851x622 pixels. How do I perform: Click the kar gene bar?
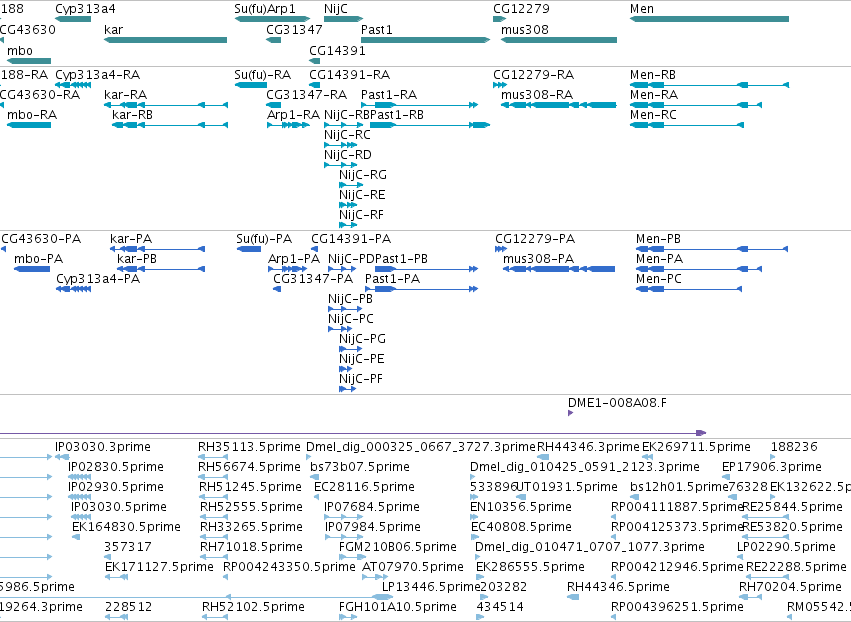[x=166, y=40]
